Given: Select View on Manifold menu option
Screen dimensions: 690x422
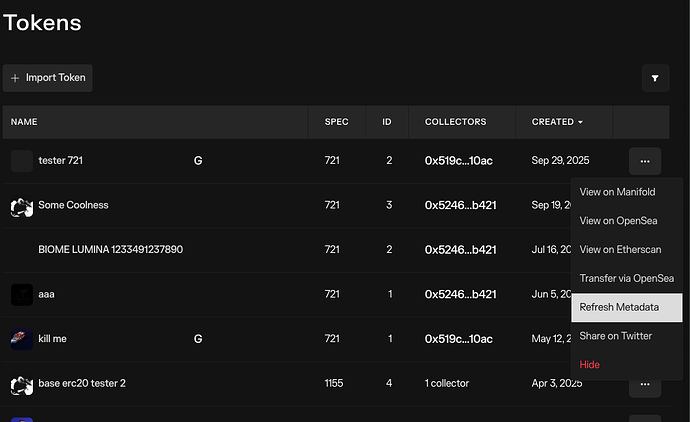Looking at the screenshot, I should point(611,192).
